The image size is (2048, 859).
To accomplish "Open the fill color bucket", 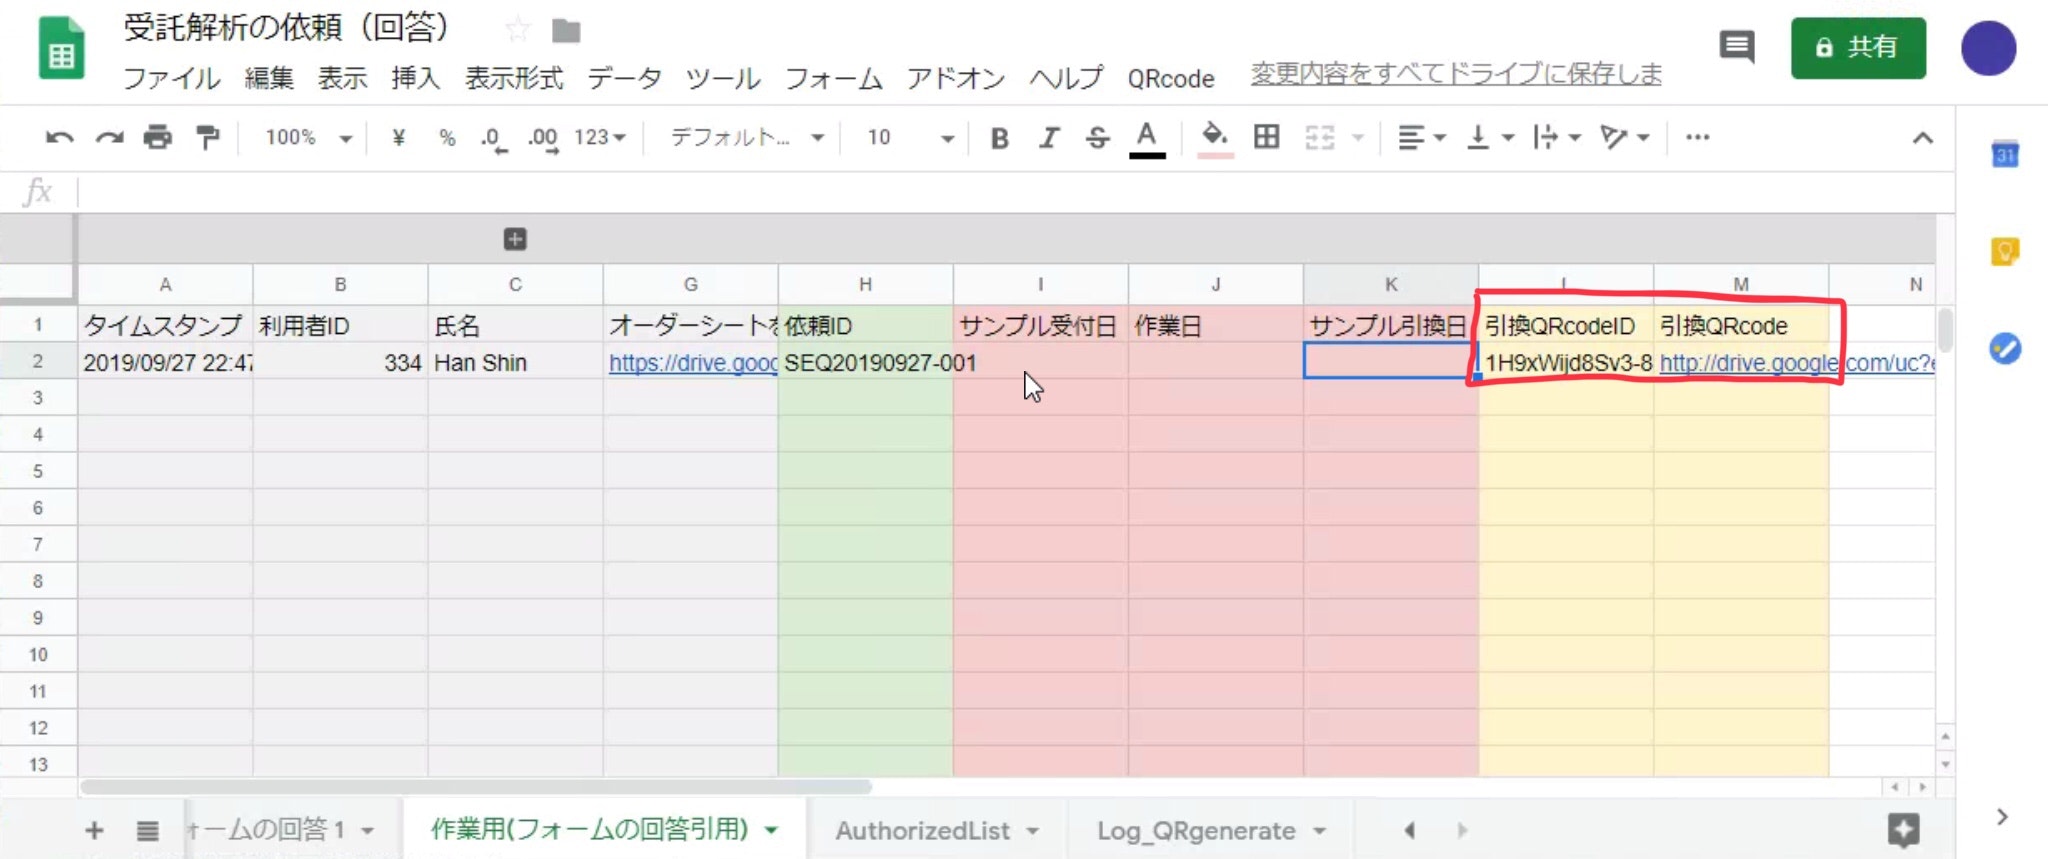I will (x=1215, y=138).
